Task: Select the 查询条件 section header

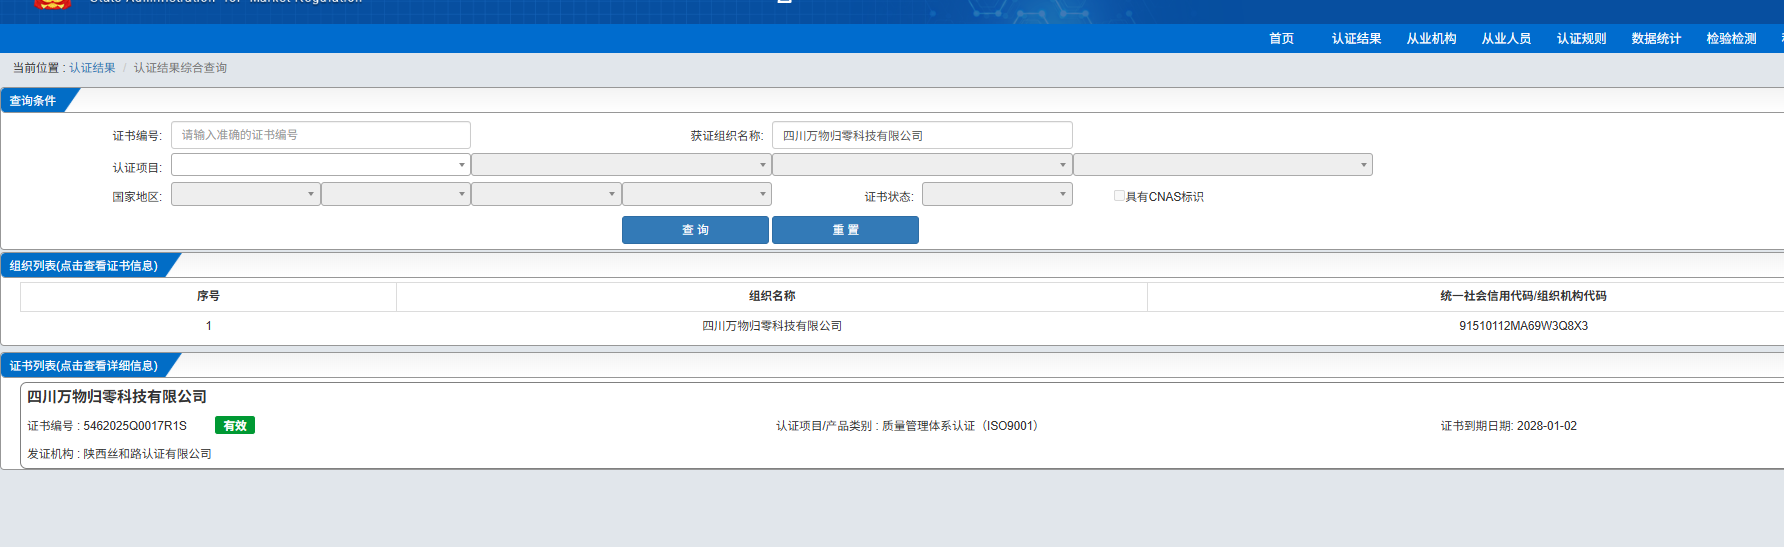Action: coord(33,101)
